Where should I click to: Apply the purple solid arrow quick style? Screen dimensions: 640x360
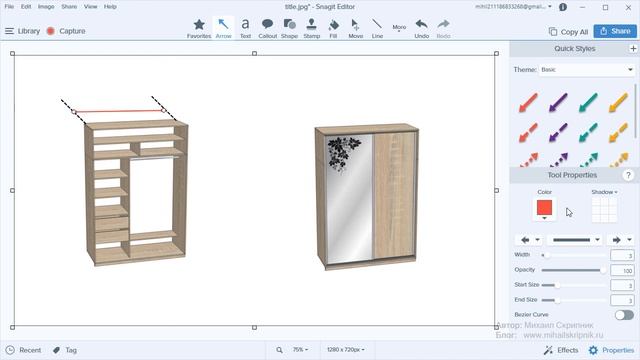click(x=558, y=102)
